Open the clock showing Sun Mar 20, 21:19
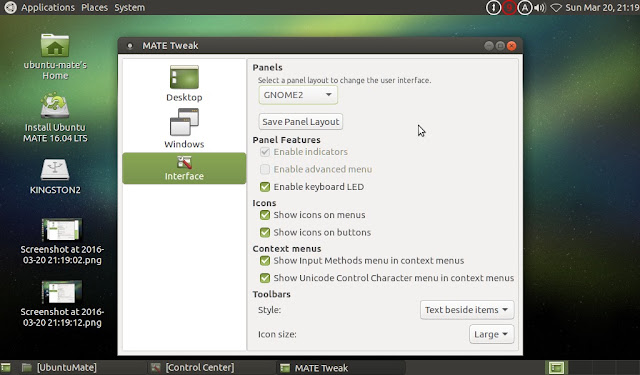Screen dimensions: 640x375 [x=602, y=7]
